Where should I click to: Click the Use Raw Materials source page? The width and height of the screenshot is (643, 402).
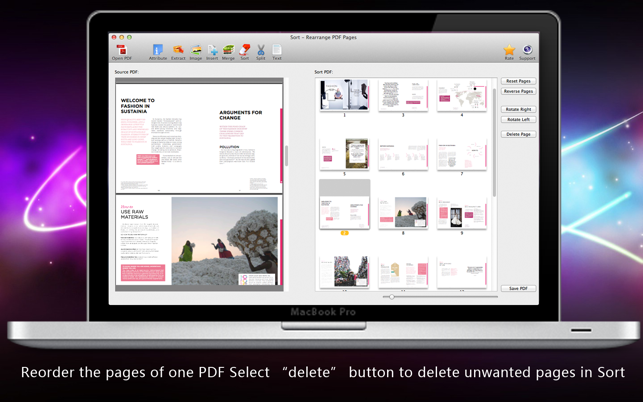(x=199, y=240)
